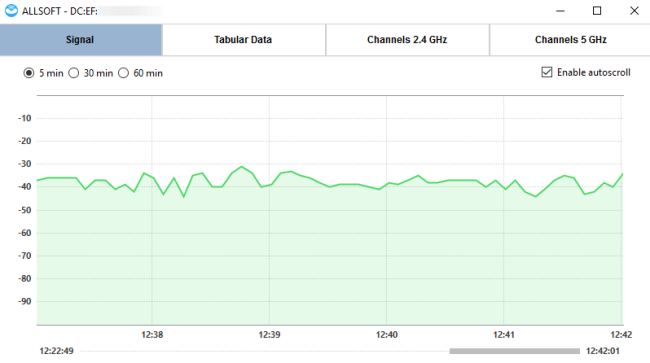Image resolution: width=650 pixels, height=363 pixels.
Task: Switch to the Signal tab
Action: pyautogui.click(x=80, y=40)
